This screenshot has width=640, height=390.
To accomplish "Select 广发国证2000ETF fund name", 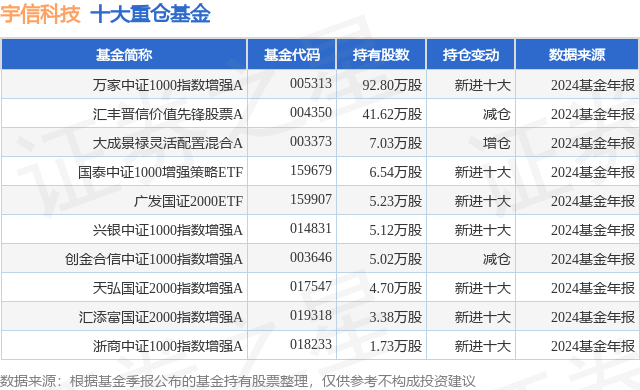I will point(189,201).
